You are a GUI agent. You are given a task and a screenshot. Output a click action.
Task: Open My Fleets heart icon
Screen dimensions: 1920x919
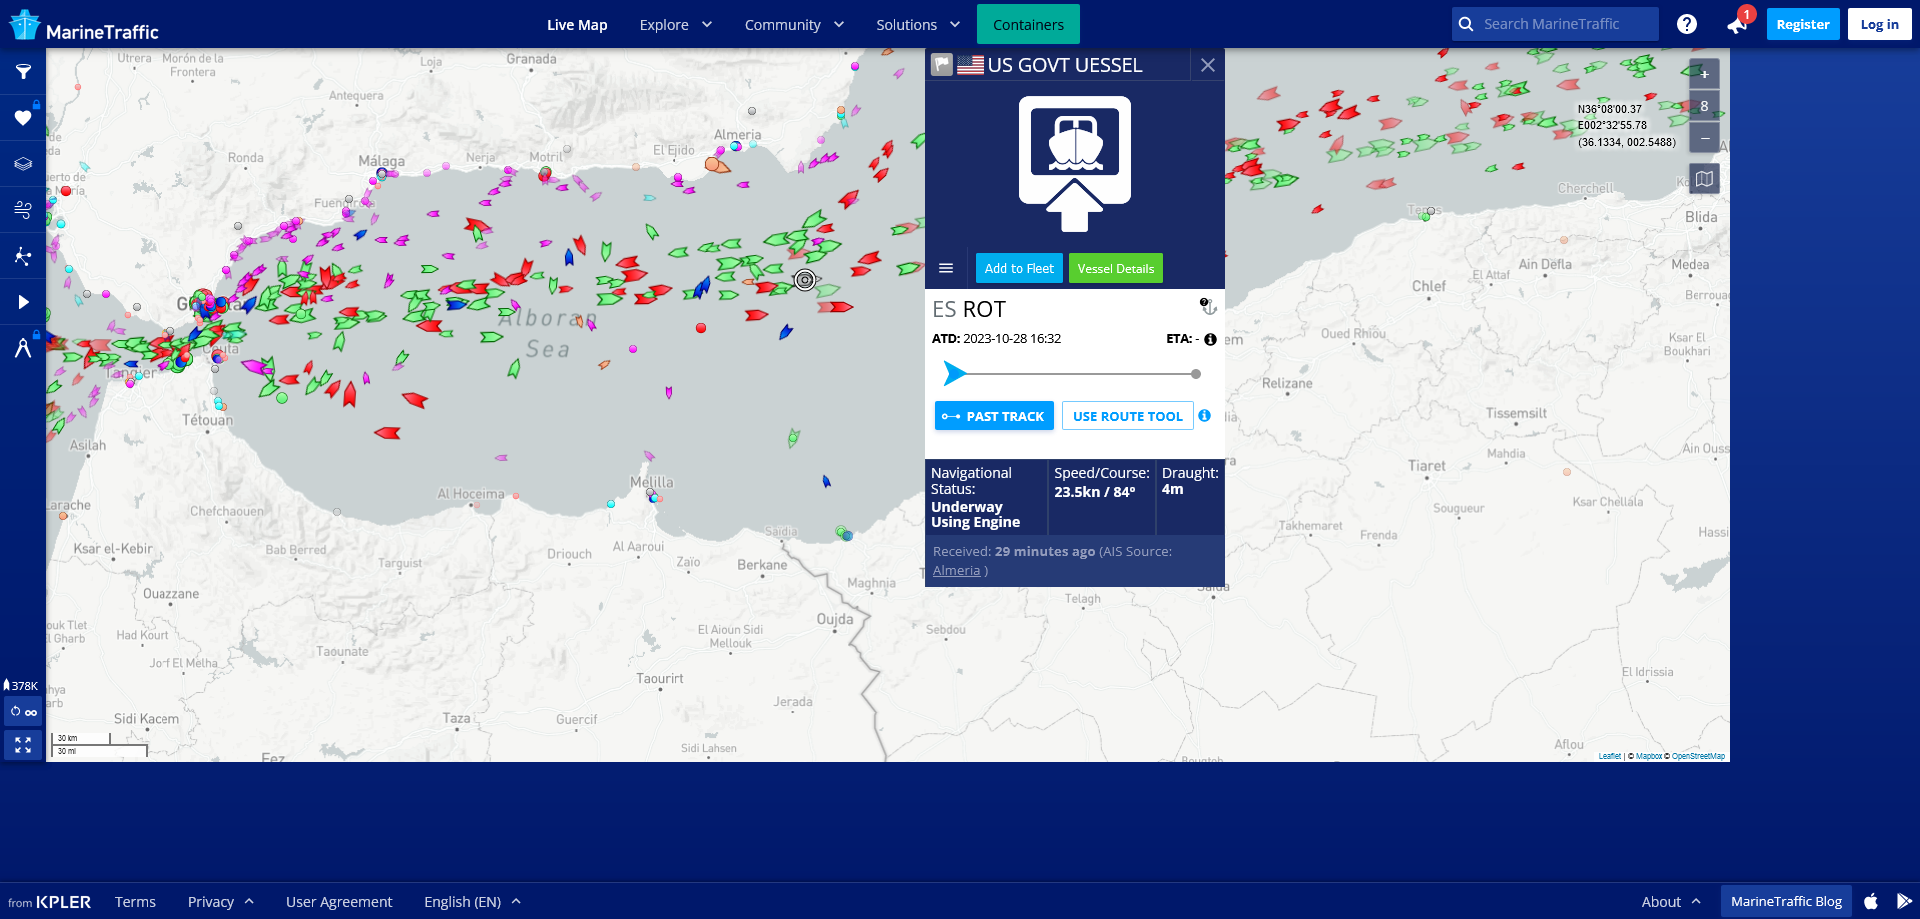(23, 118)
